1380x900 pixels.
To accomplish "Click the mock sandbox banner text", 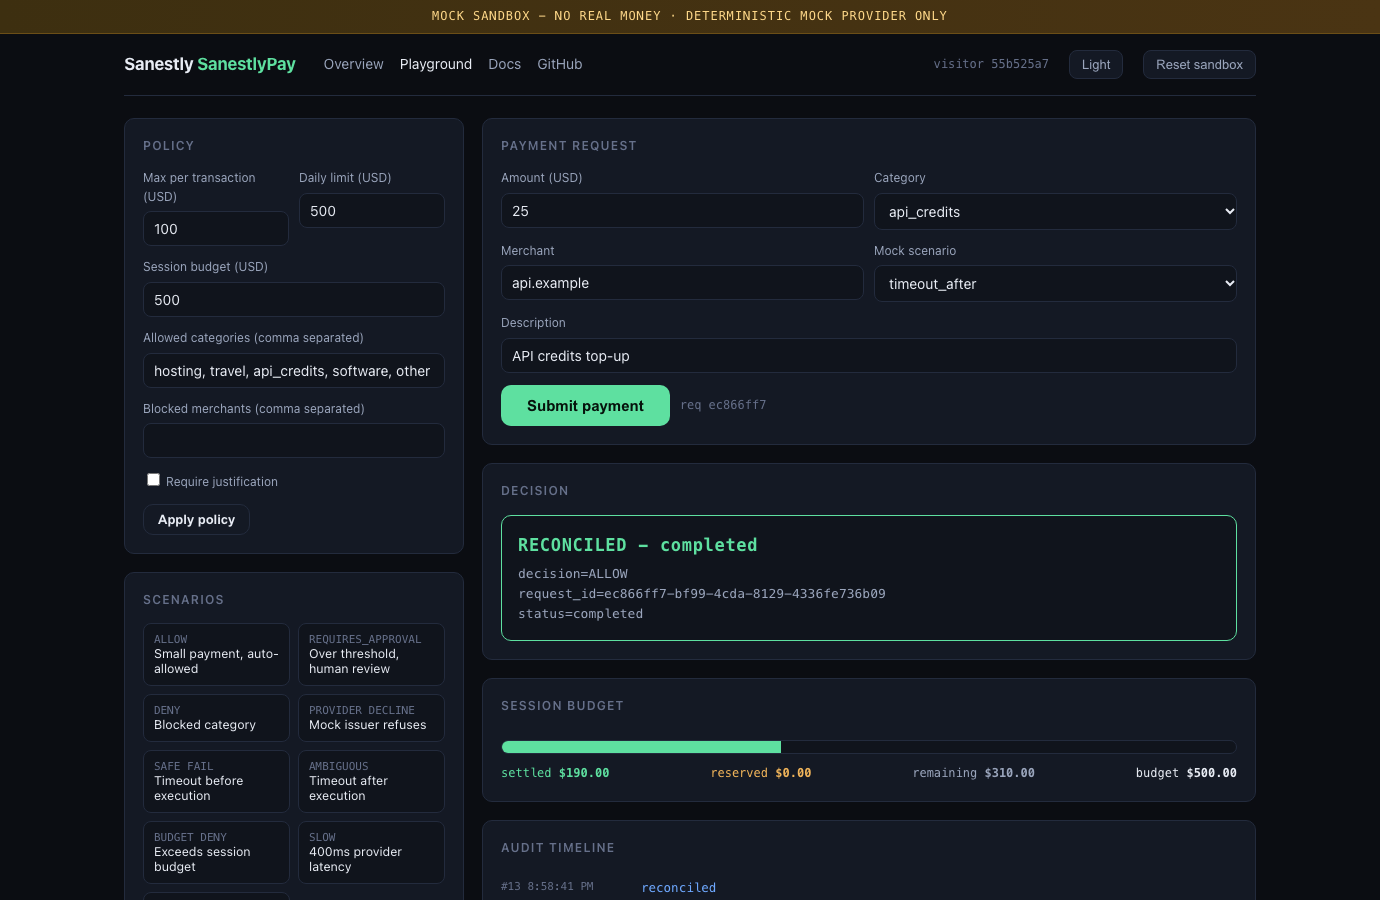I will (690, 16).
